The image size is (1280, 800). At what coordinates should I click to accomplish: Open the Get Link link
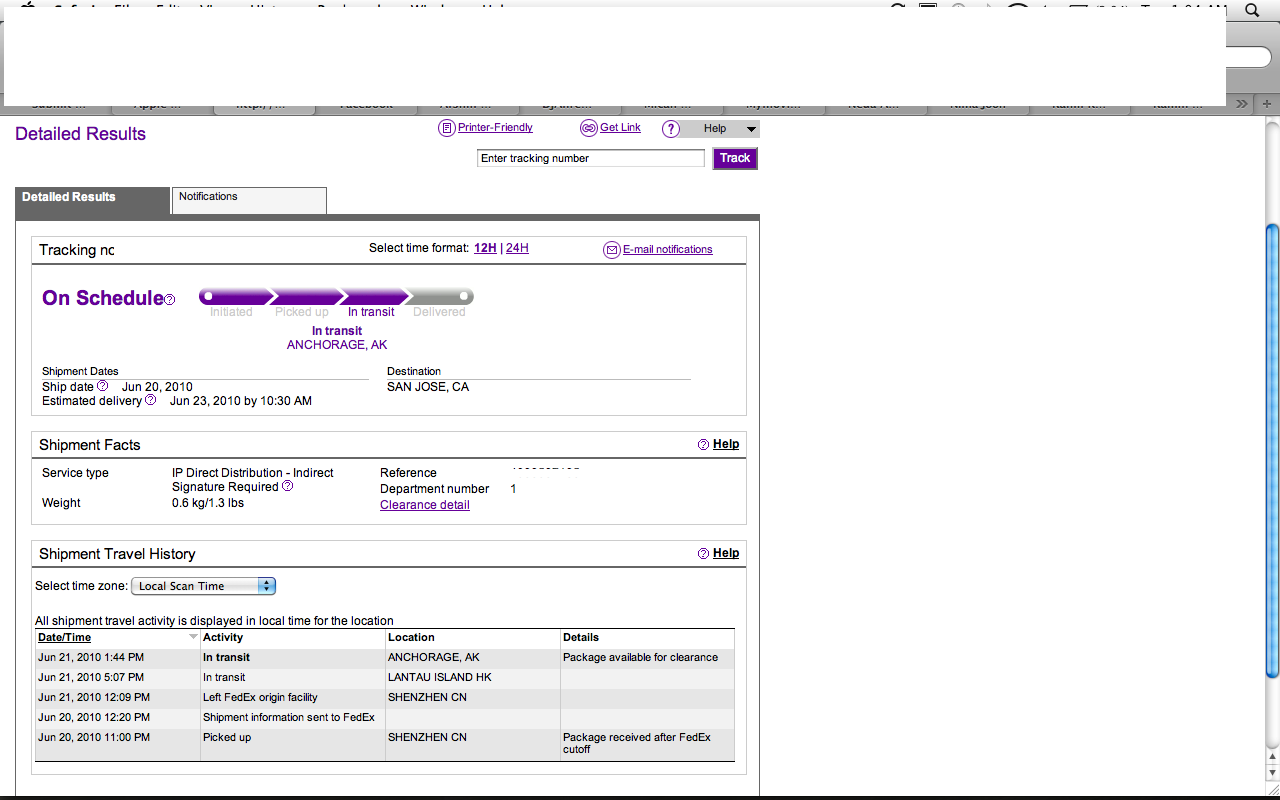coord(620,128)
